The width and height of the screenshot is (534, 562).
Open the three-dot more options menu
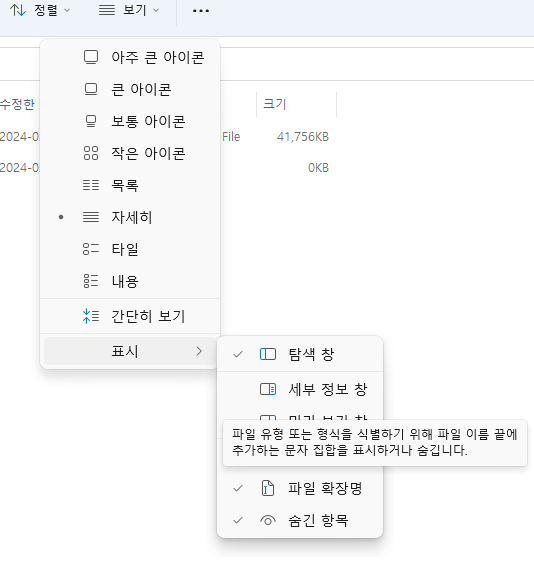click(x=201, y=11)
